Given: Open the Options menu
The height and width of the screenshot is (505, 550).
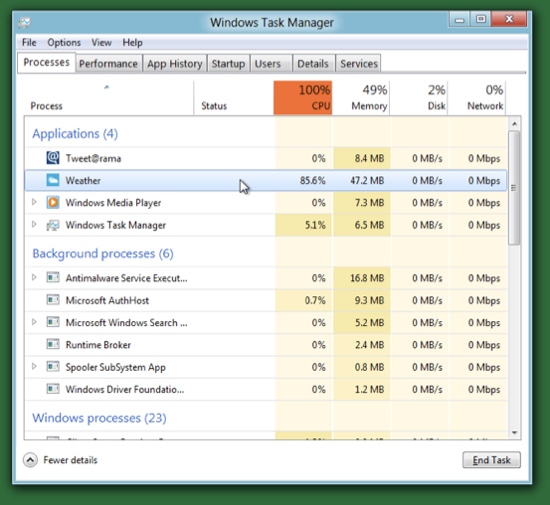Looking at the screenshot, I should [x=64, y=42].
